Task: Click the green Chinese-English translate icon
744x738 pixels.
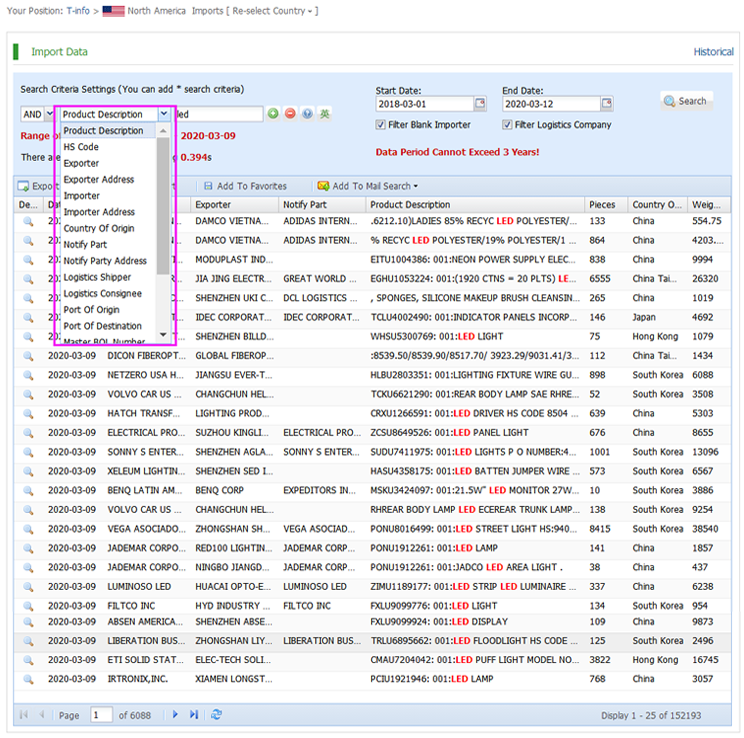Action: coord(325,113)
